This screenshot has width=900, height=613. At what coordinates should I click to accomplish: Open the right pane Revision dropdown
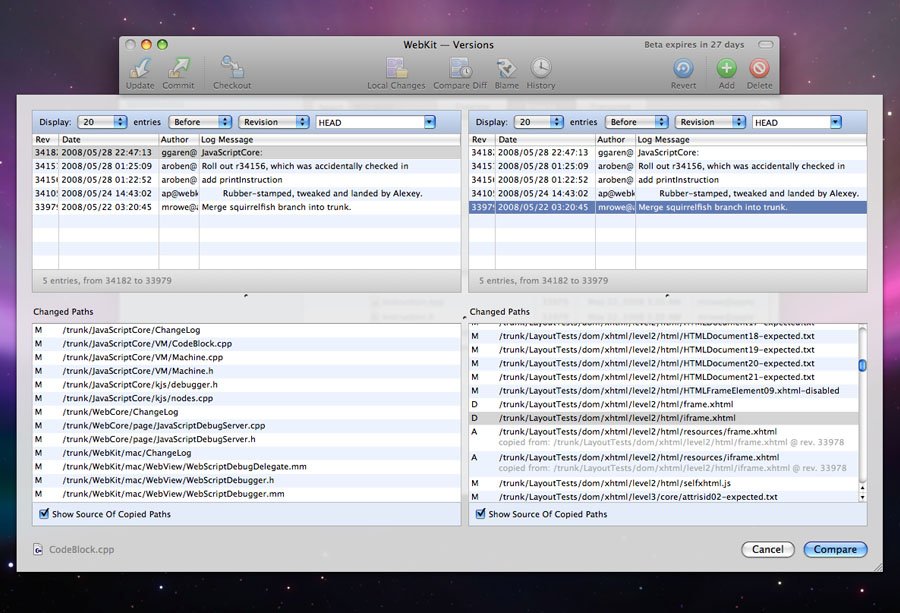pyautogui.click(x=710, y=122)
